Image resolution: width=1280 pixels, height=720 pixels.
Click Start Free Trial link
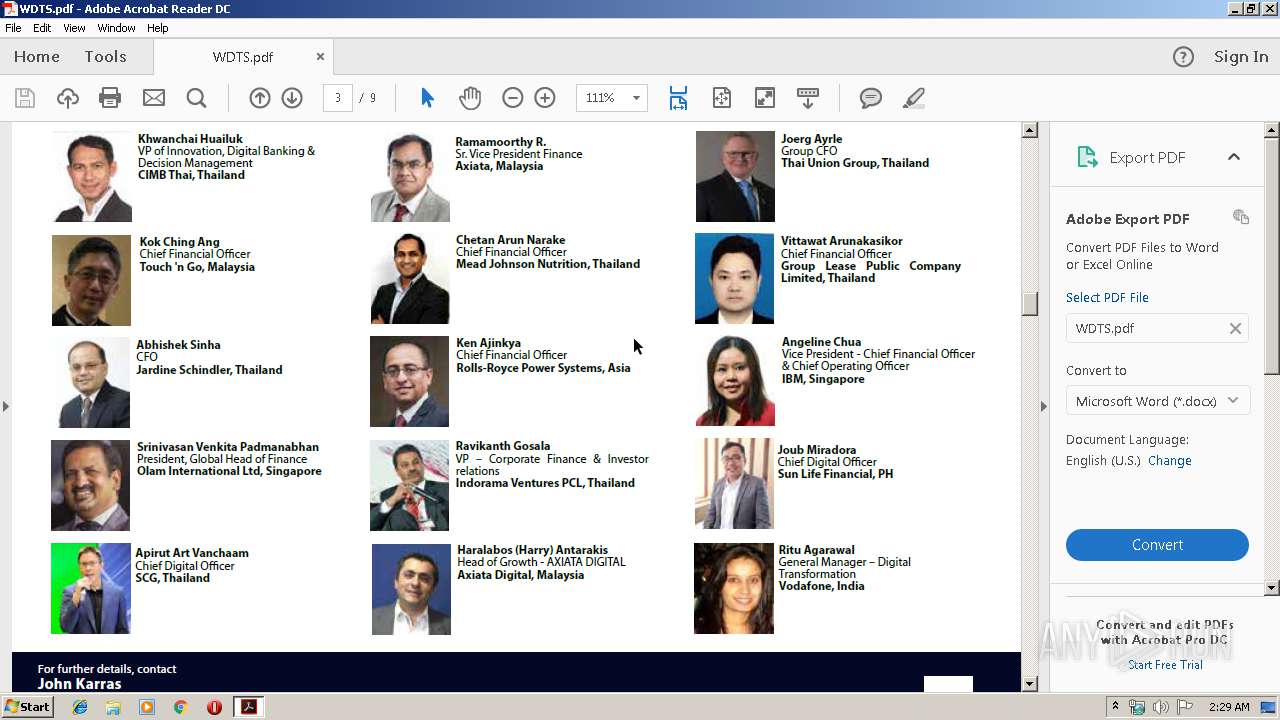click(1165, 665)
